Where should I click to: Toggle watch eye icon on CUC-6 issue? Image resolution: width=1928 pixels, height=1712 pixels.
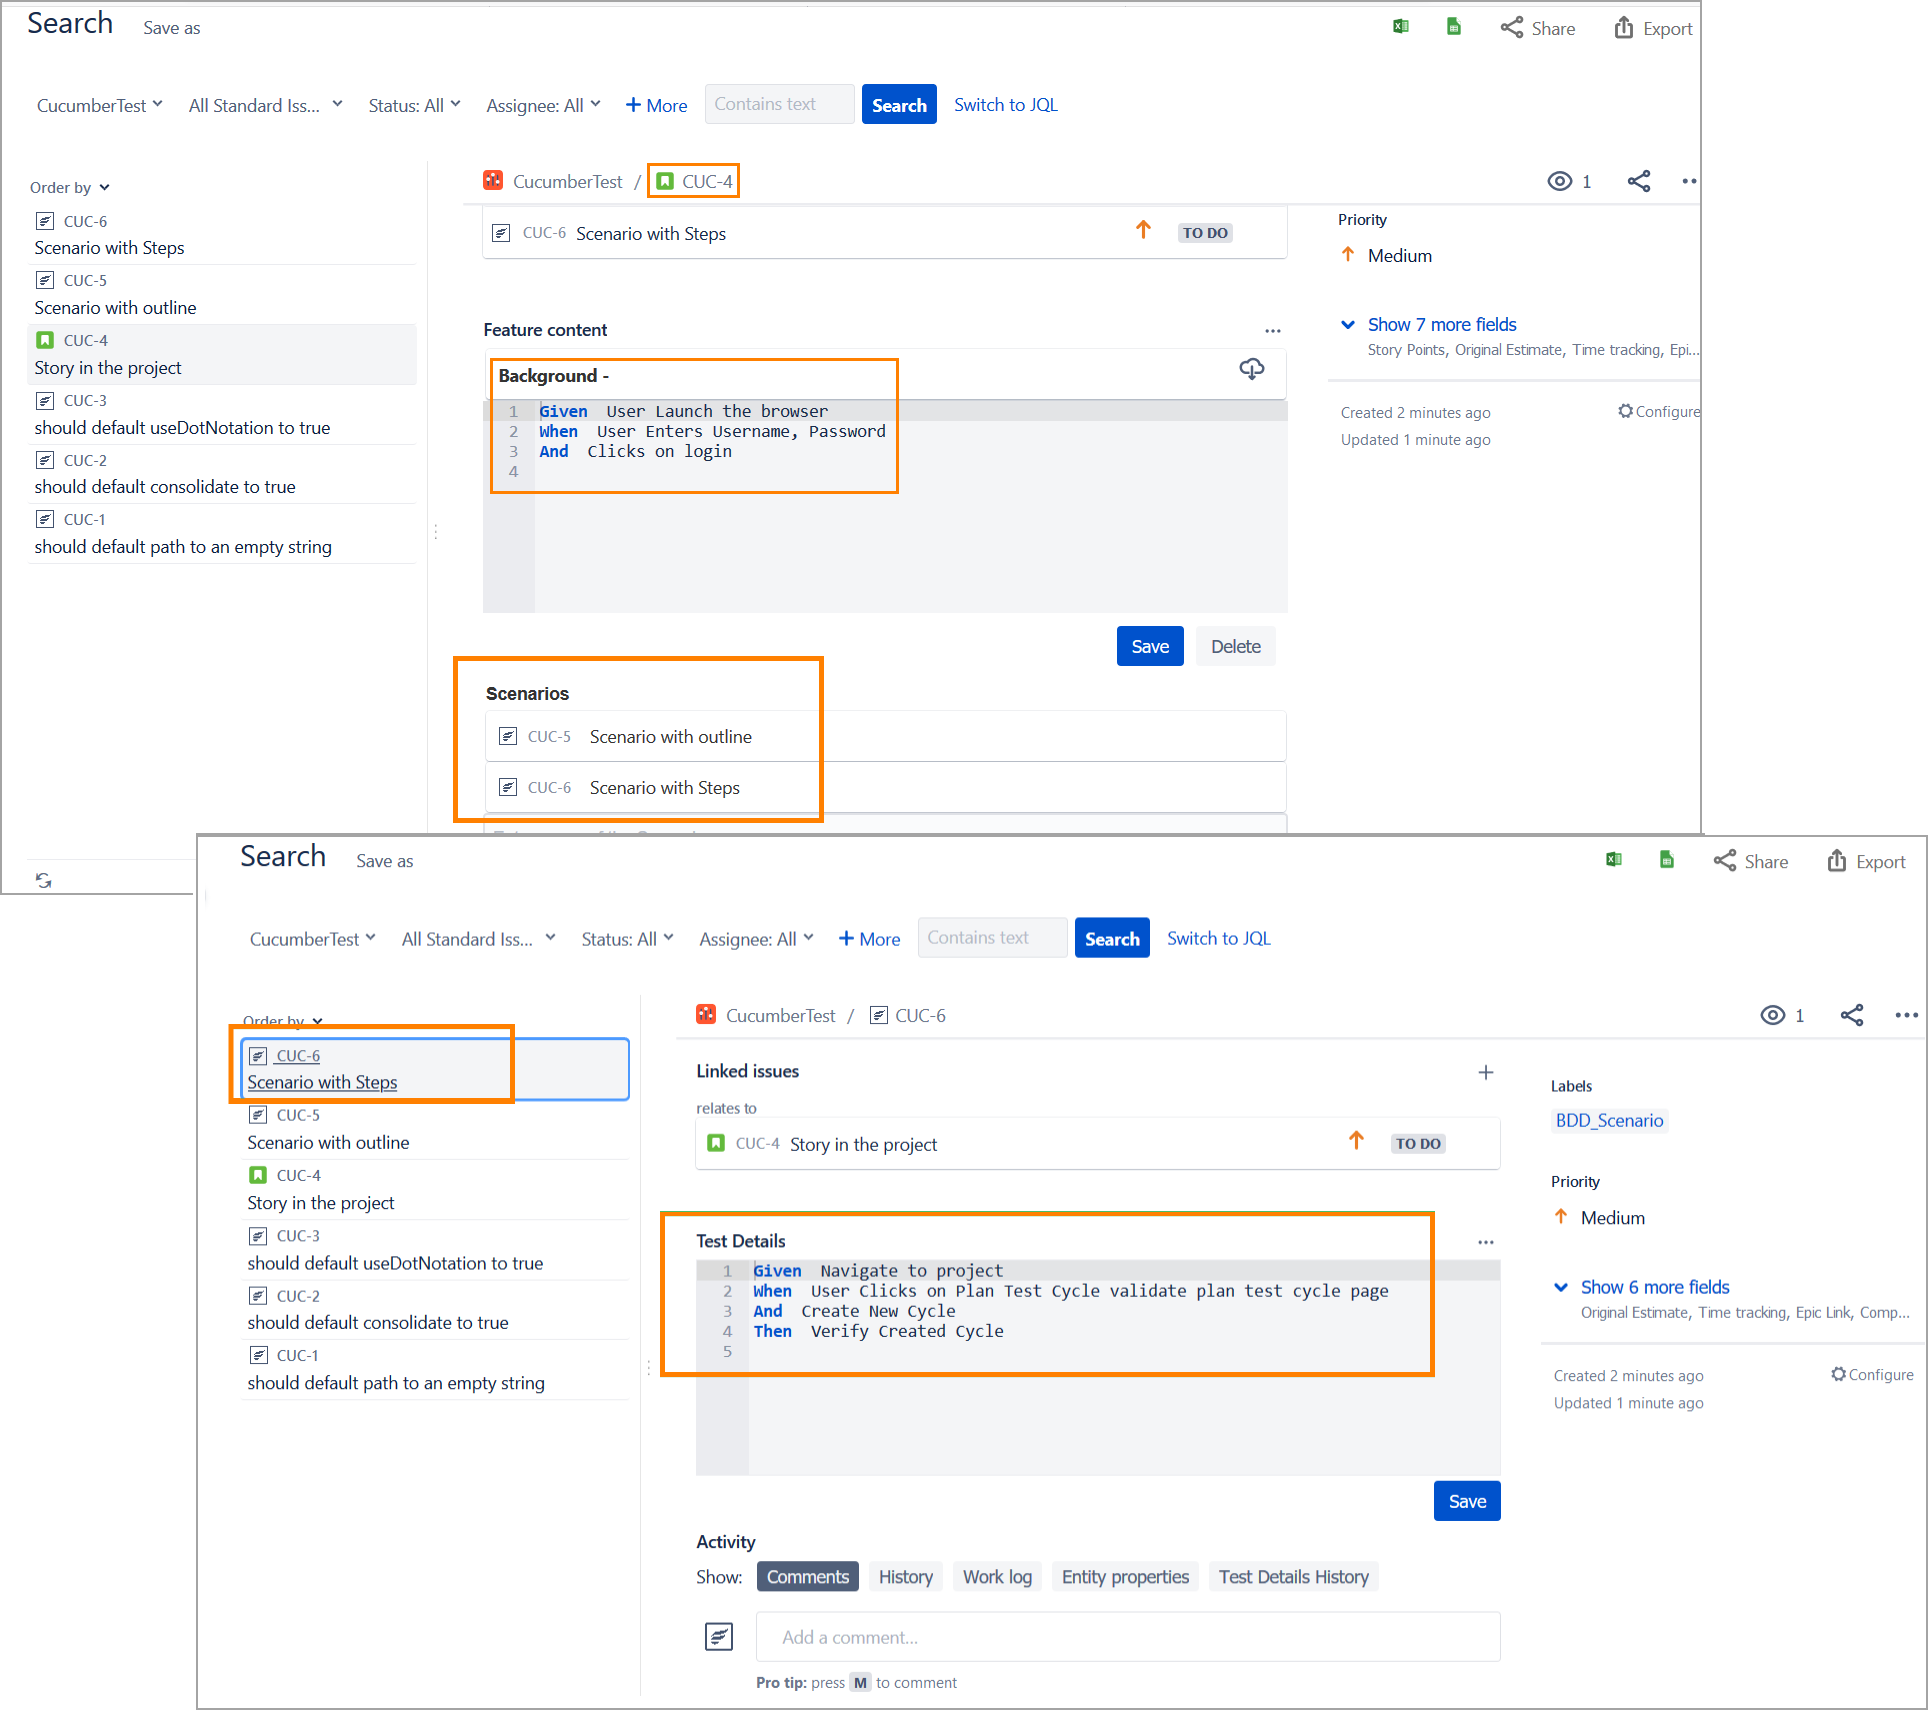click(1772, 1015)
